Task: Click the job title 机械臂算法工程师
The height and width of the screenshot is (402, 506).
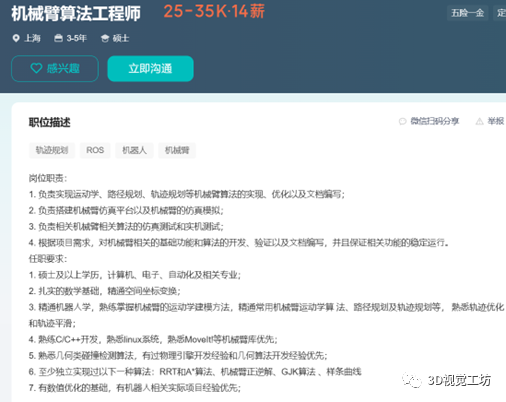Action: [x=76, y=14]
